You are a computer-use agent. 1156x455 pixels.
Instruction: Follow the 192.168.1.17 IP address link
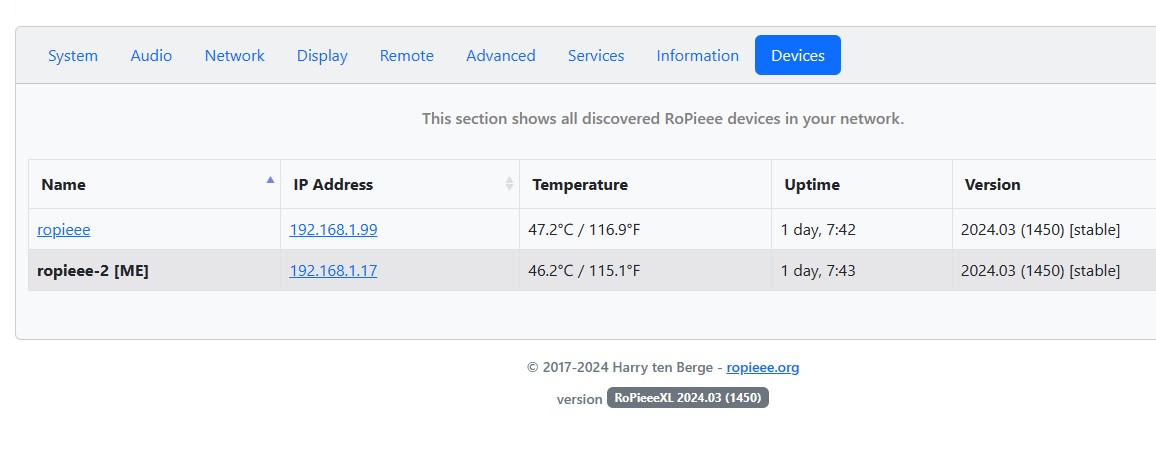333,271
